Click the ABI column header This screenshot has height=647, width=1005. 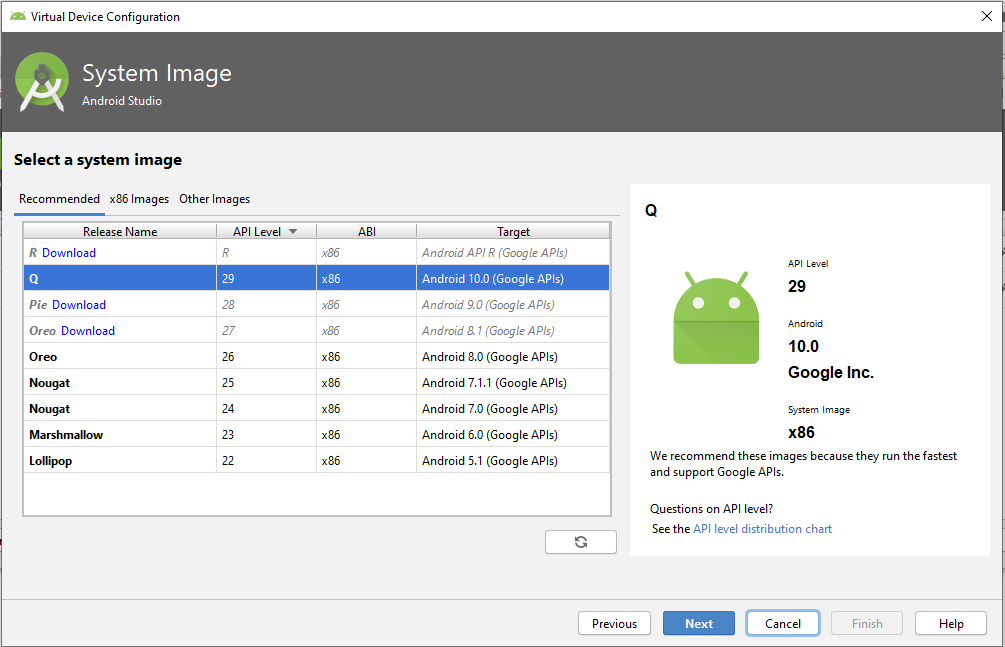coord(367,231)
